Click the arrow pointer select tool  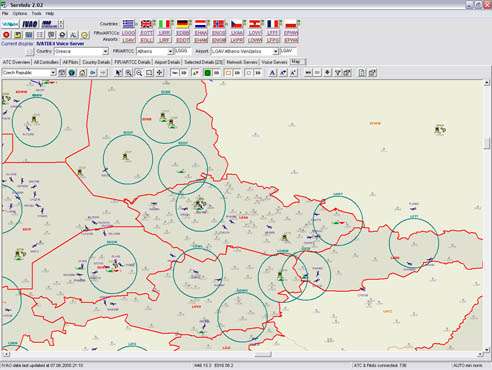coord(118,73)
